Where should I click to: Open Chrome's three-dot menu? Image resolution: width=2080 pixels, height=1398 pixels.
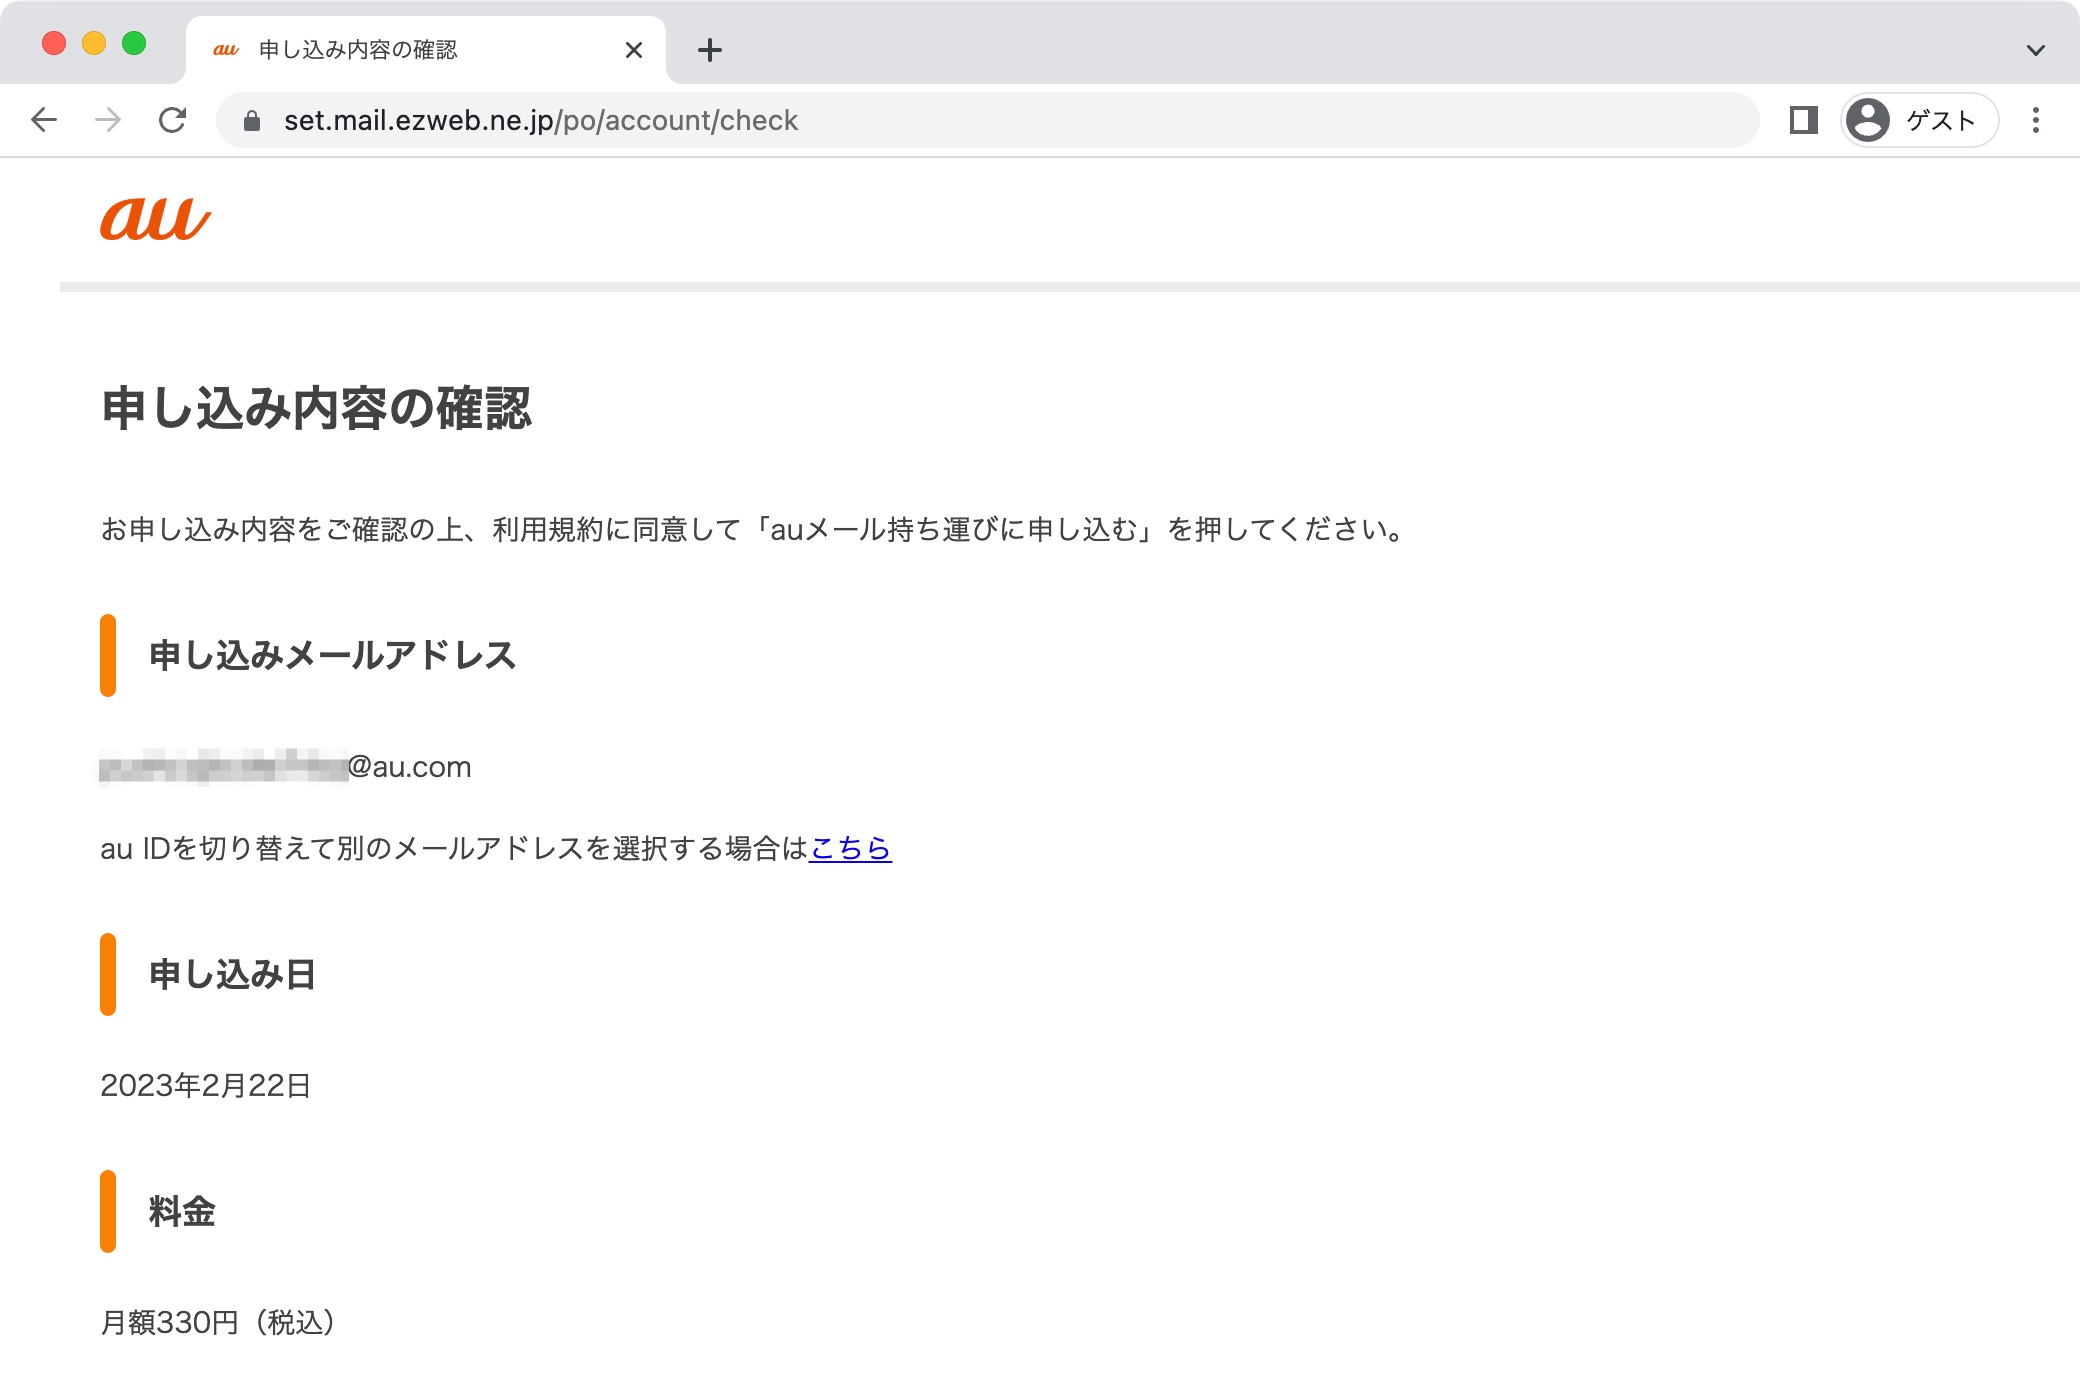pyautogui.click(x=2036, y=120)
